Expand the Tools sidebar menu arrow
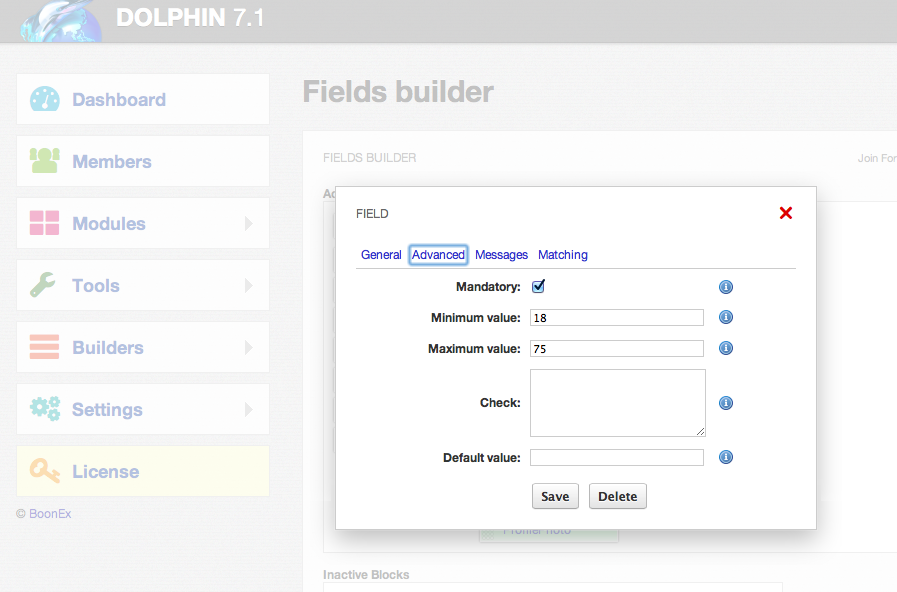 248,286
